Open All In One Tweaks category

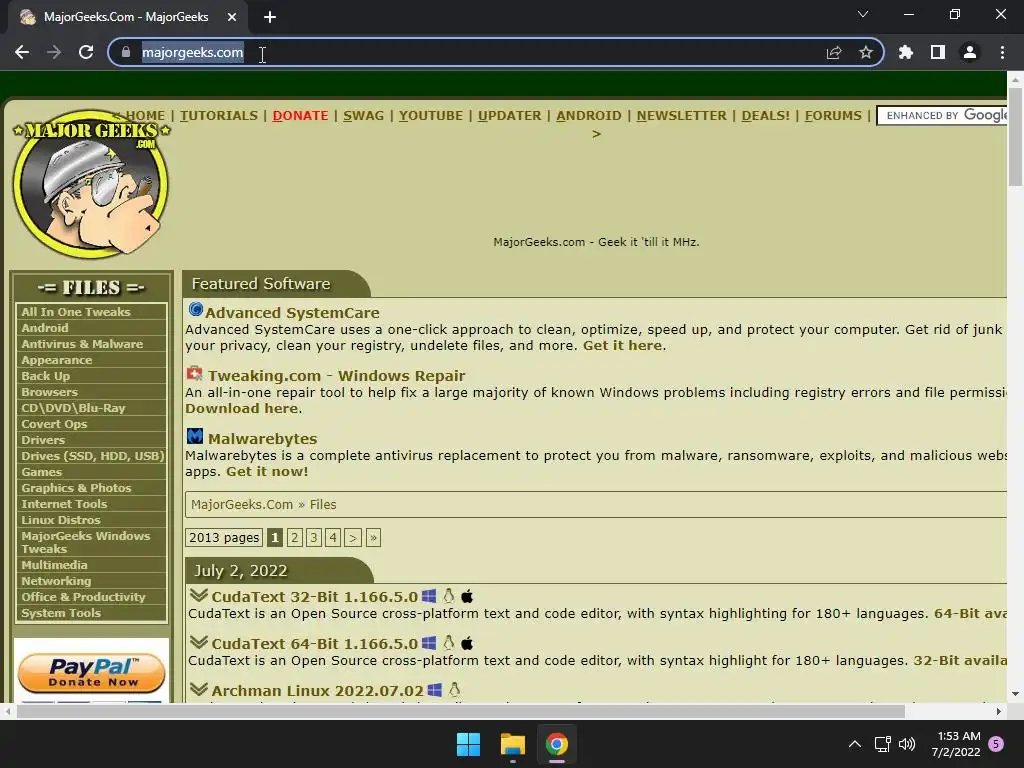[91, 312]
